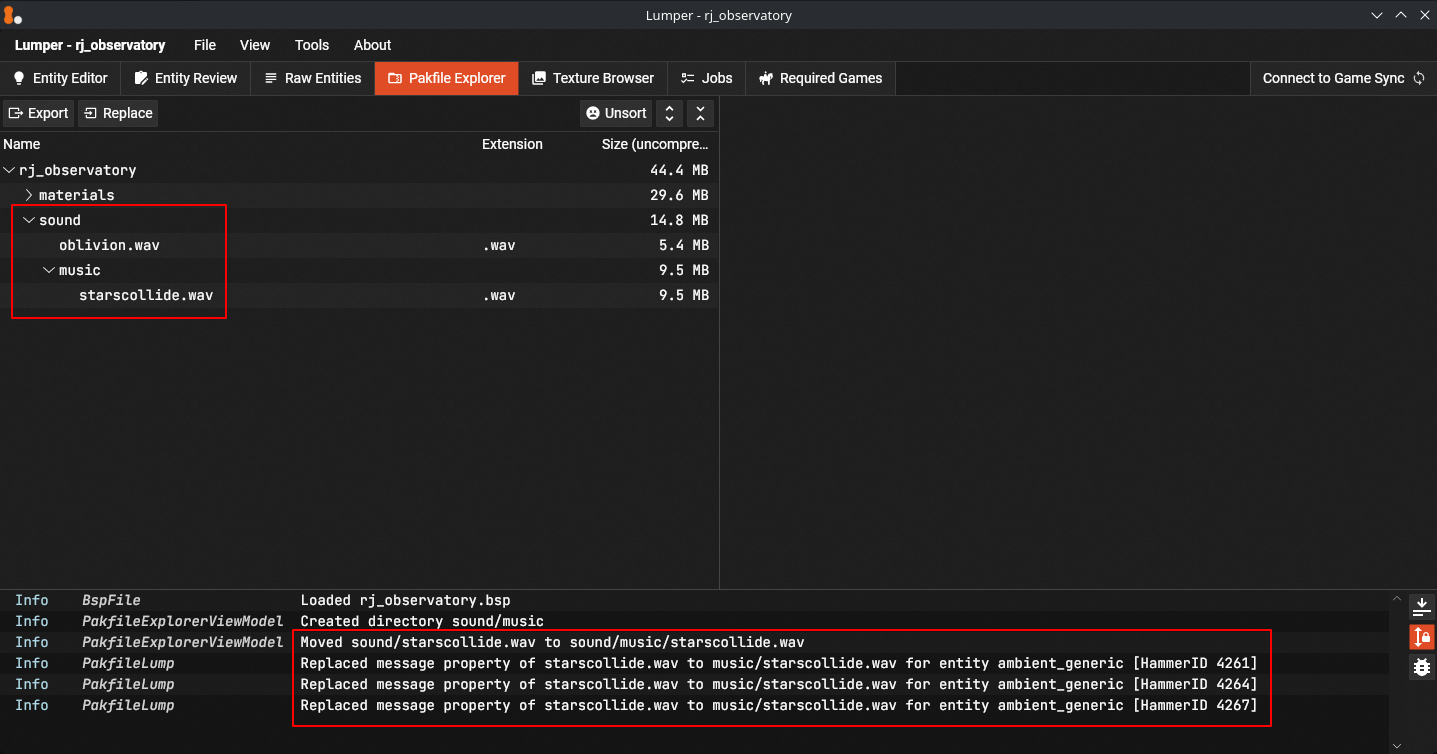Click the debug bug icon in log panel
The height and width of the screenshot is (754, 1437).
pyautogui.click(x=1421, y=666)
